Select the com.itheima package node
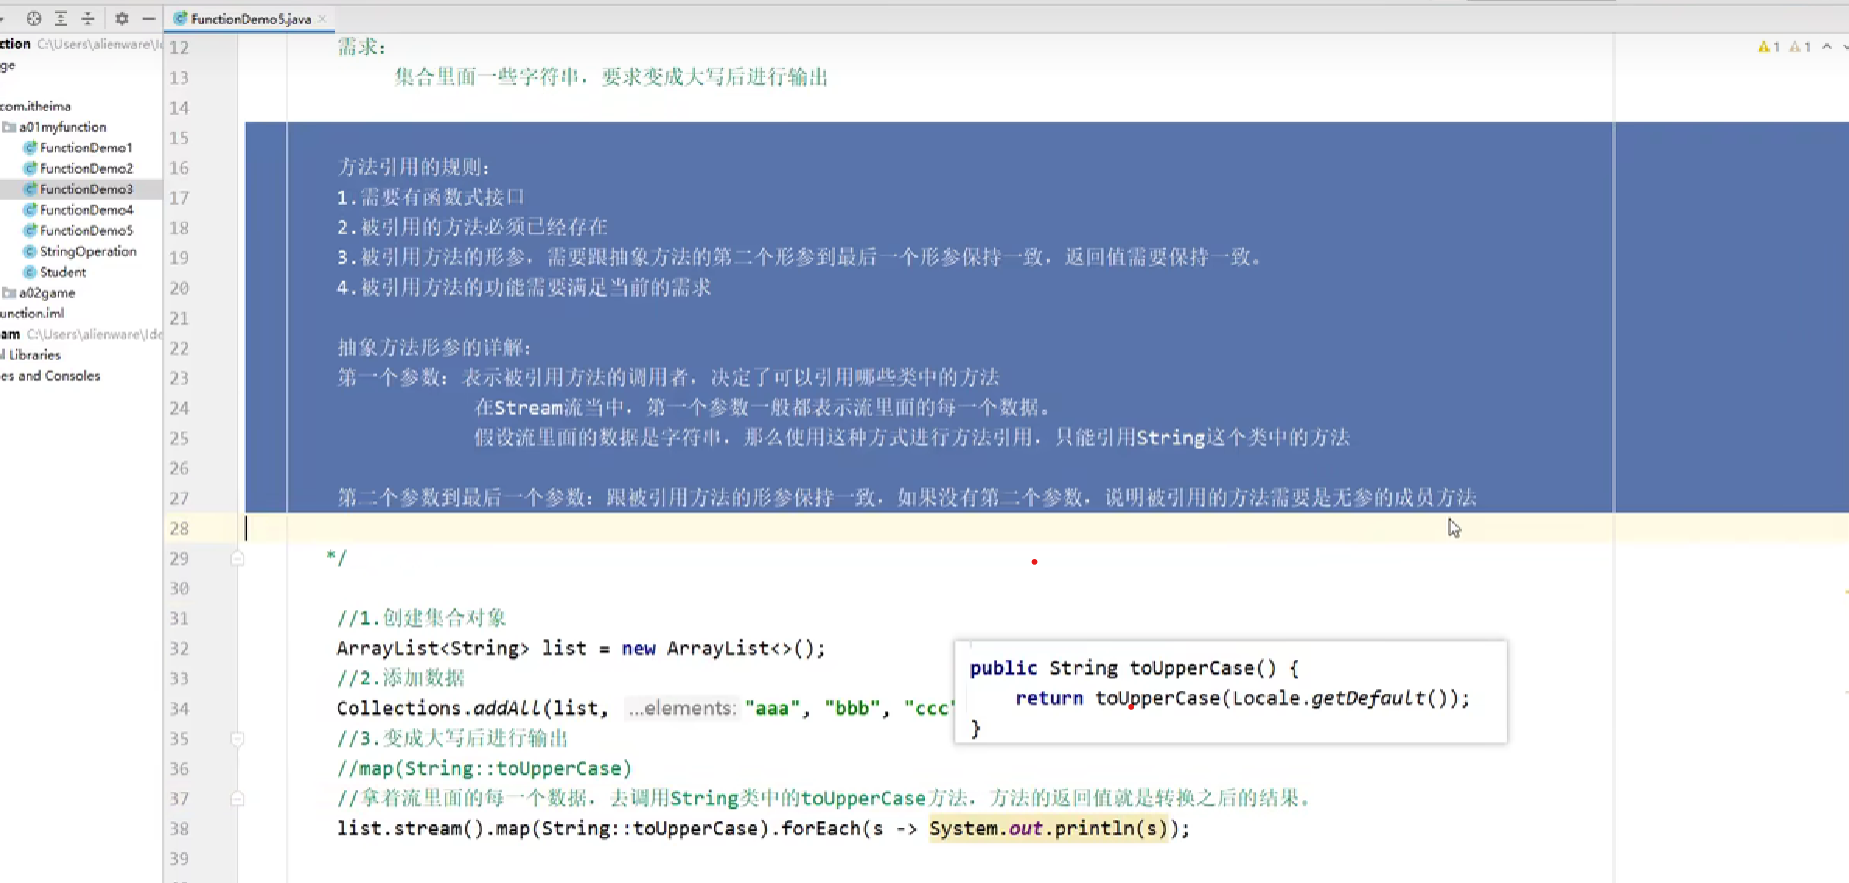The height and width of the screenshot is (883, 1849). pyautogui.click(x=36, y=106)
